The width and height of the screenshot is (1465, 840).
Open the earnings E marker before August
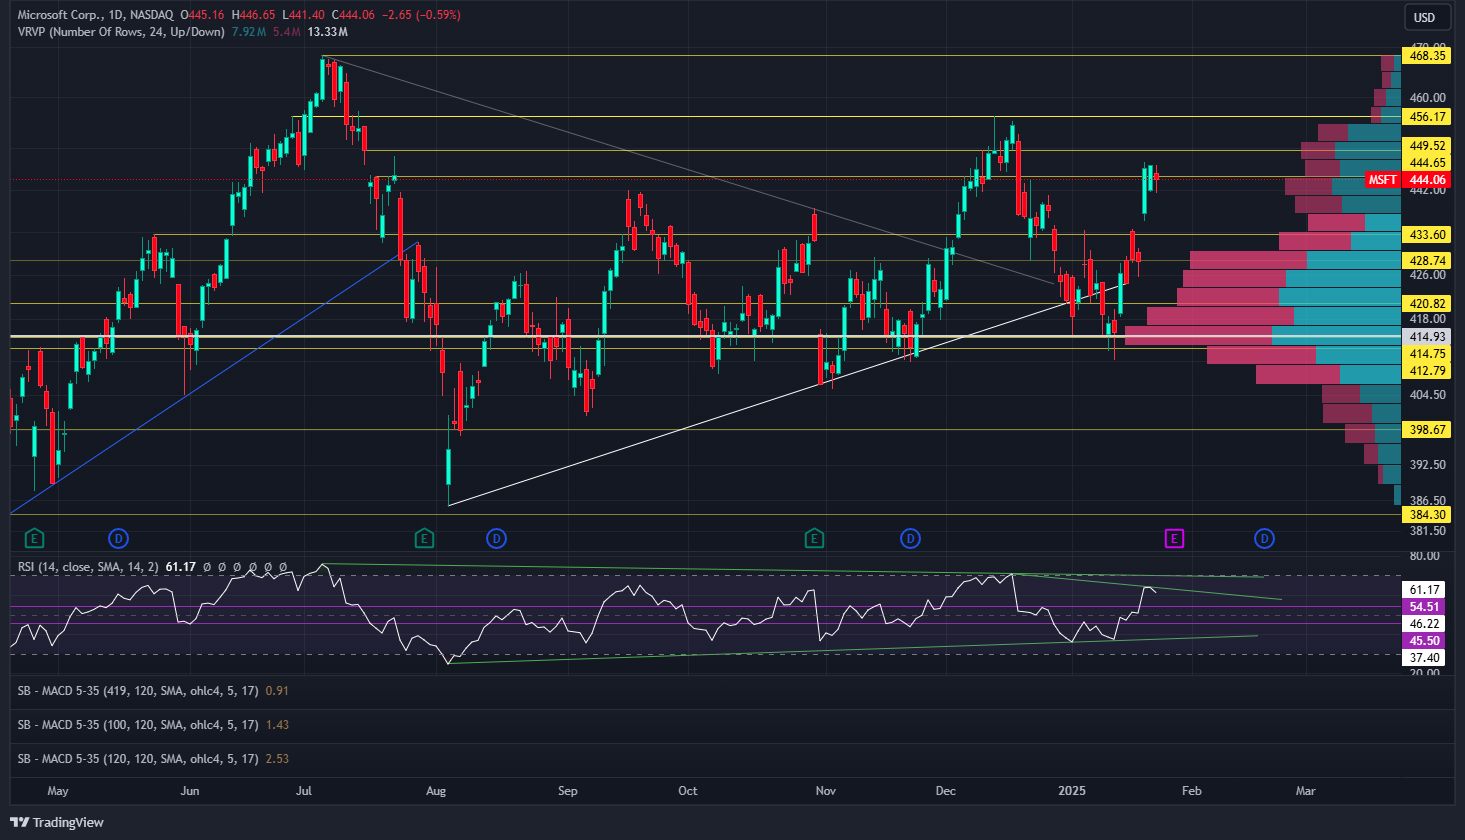[x=424, y=539]
